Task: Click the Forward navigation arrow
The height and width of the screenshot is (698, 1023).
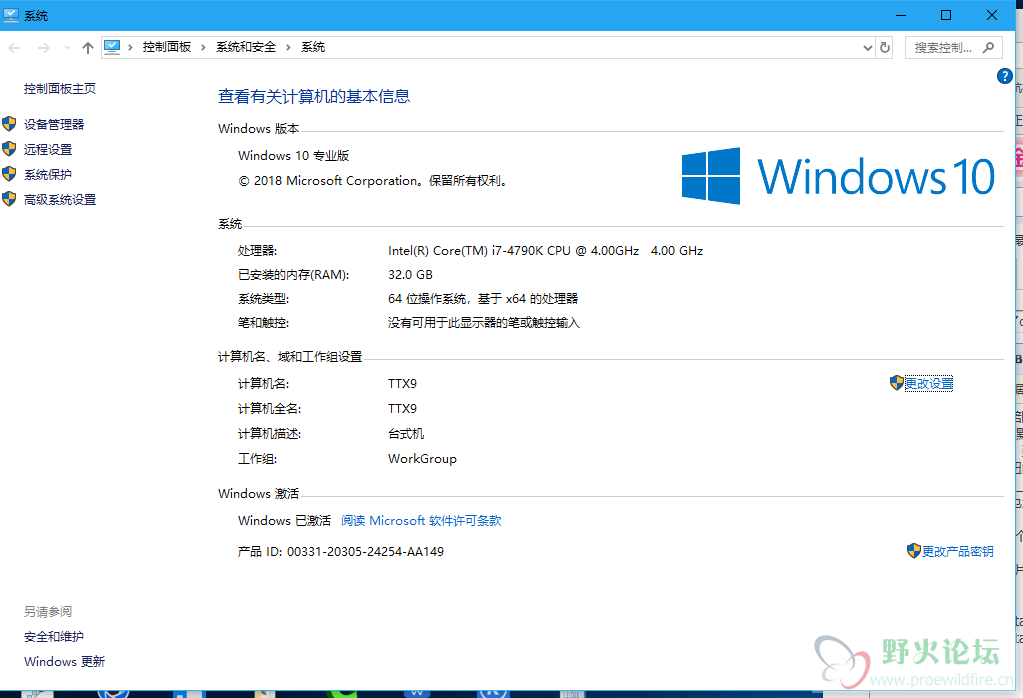Action: click(x=44, y=48)
